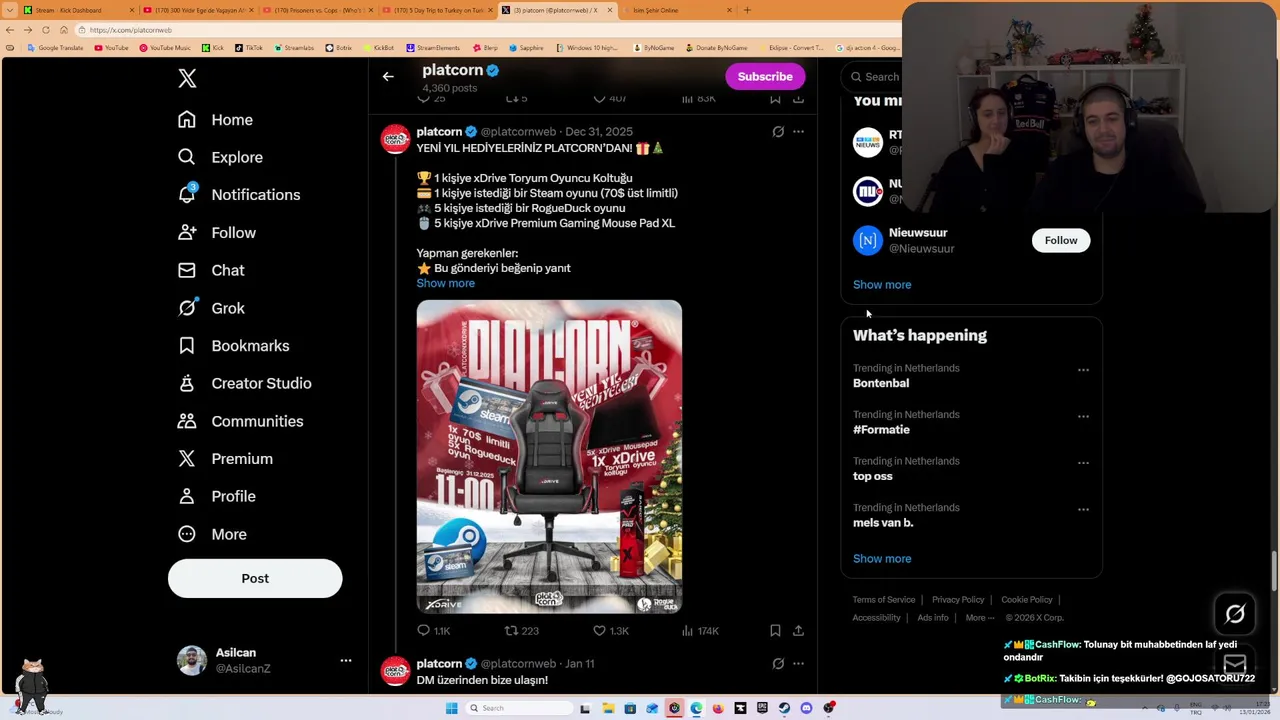The height and width of the screenshot is (720, 1280).
Task: Open options for the Bontenbal trend
Action: click(x=1083, y=370)
